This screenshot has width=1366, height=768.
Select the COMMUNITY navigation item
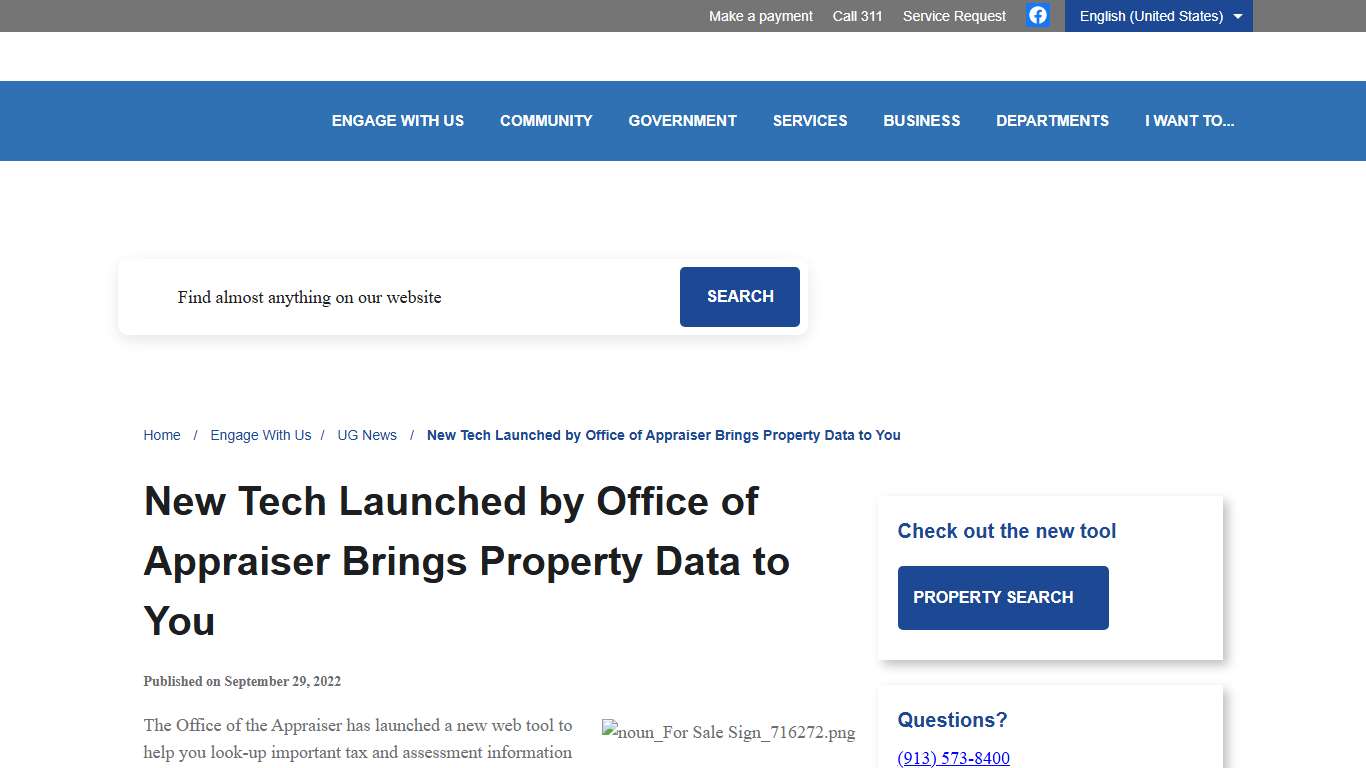[546, 120]
